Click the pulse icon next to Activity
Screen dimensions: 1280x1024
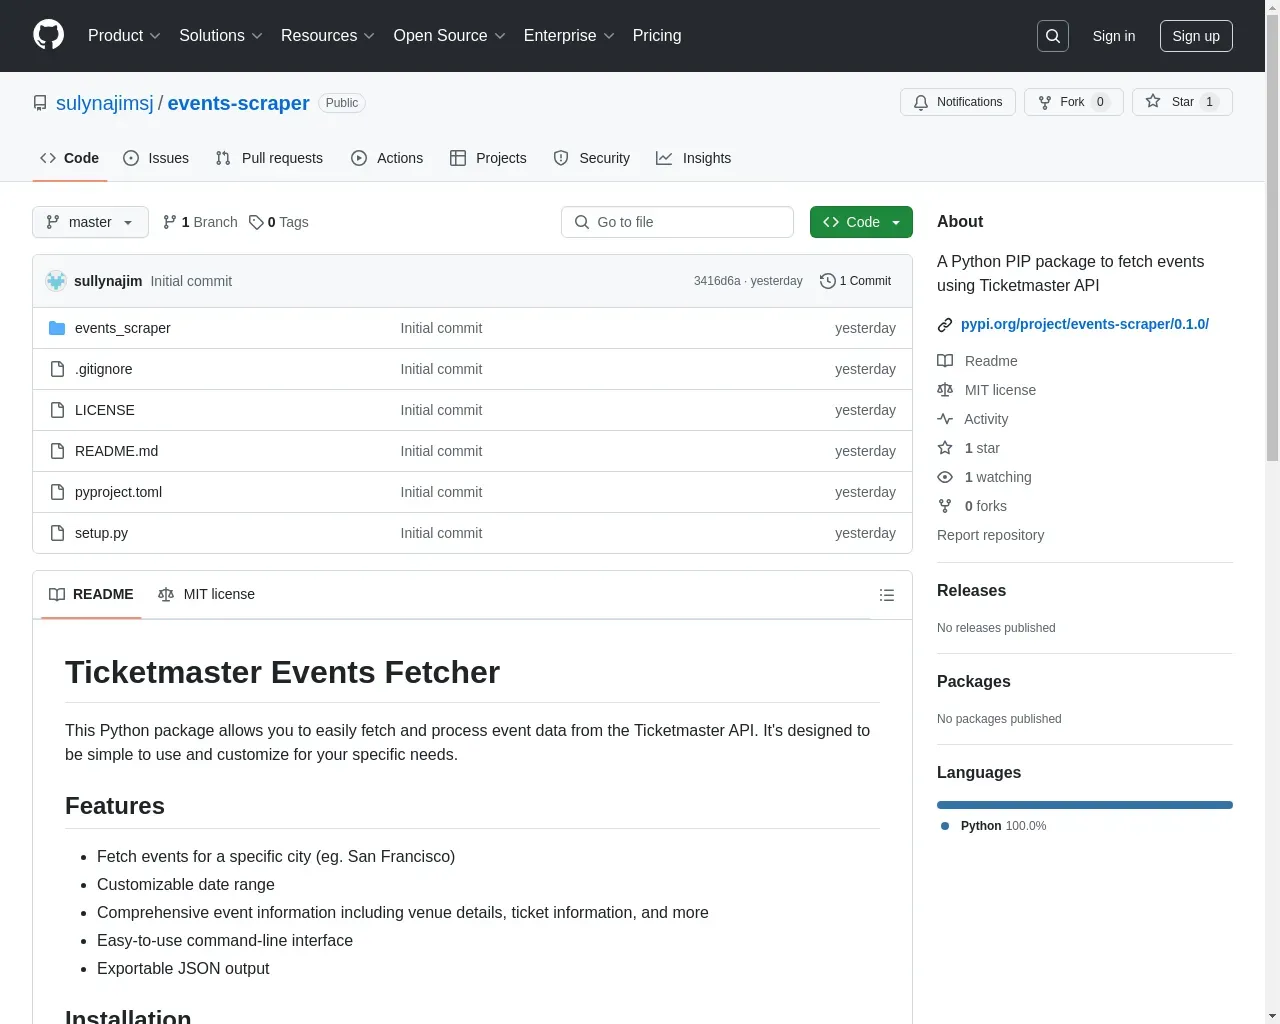945,419
